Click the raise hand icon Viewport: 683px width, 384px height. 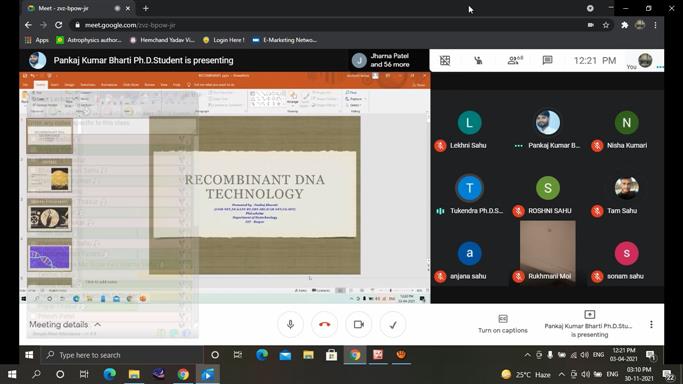pyautogui.click(x=478, y=61)
